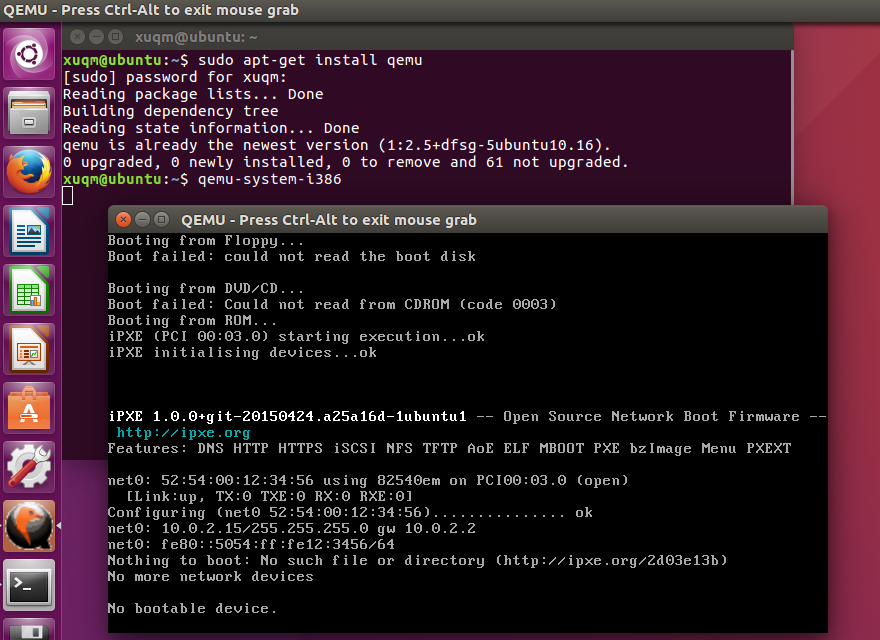Screen dimensions: 880x640
Task: Click 'Booting from ROM...' line
Action: 192,321
